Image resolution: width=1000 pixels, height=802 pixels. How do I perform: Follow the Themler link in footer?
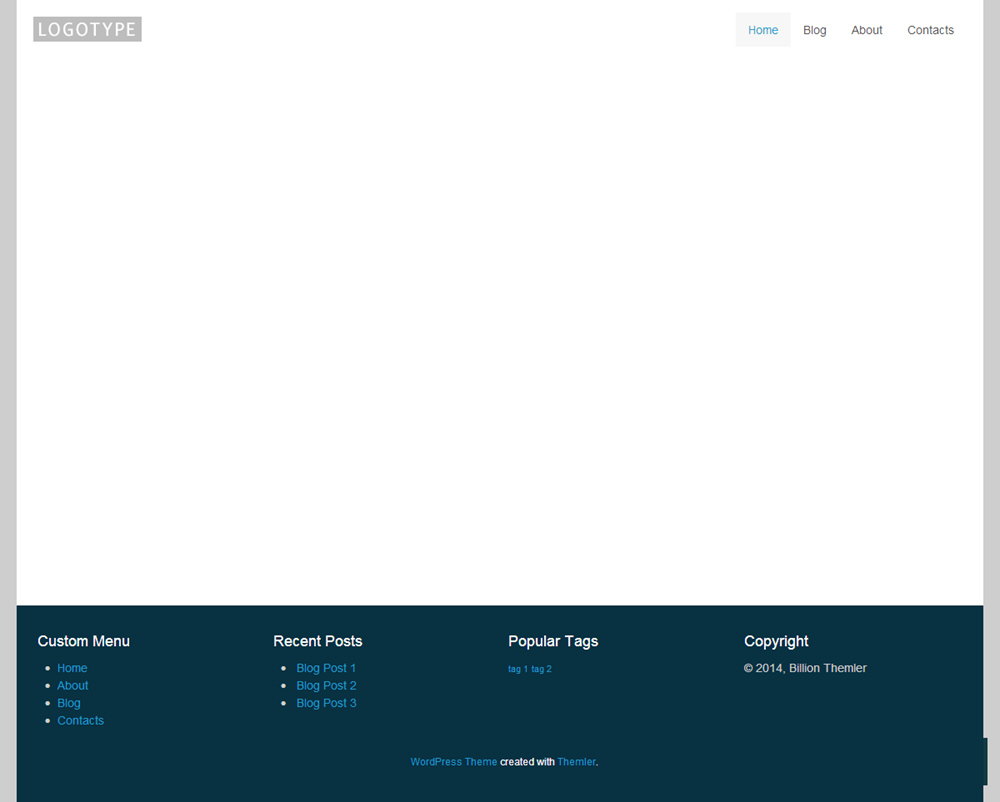tap(576, 762)
